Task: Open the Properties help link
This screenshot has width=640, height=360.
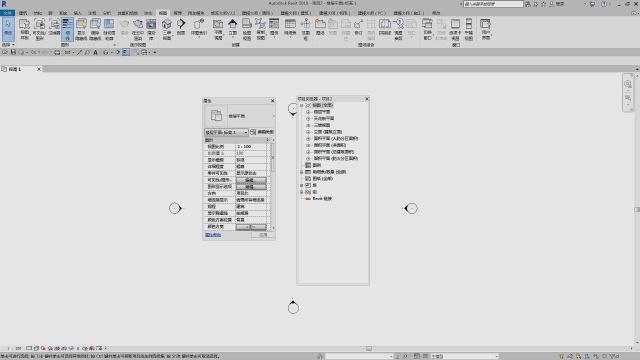Action: click(x=213, y=235)
